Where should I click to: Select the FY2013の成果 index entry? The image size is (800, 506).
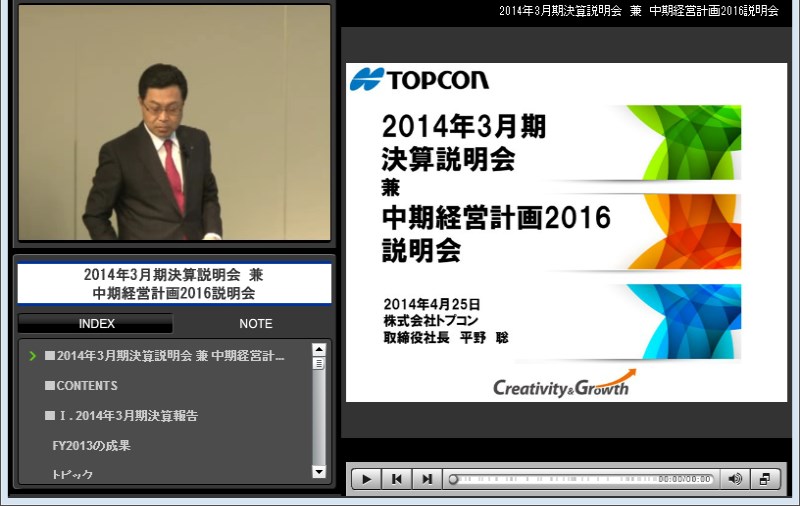point(91,445)
